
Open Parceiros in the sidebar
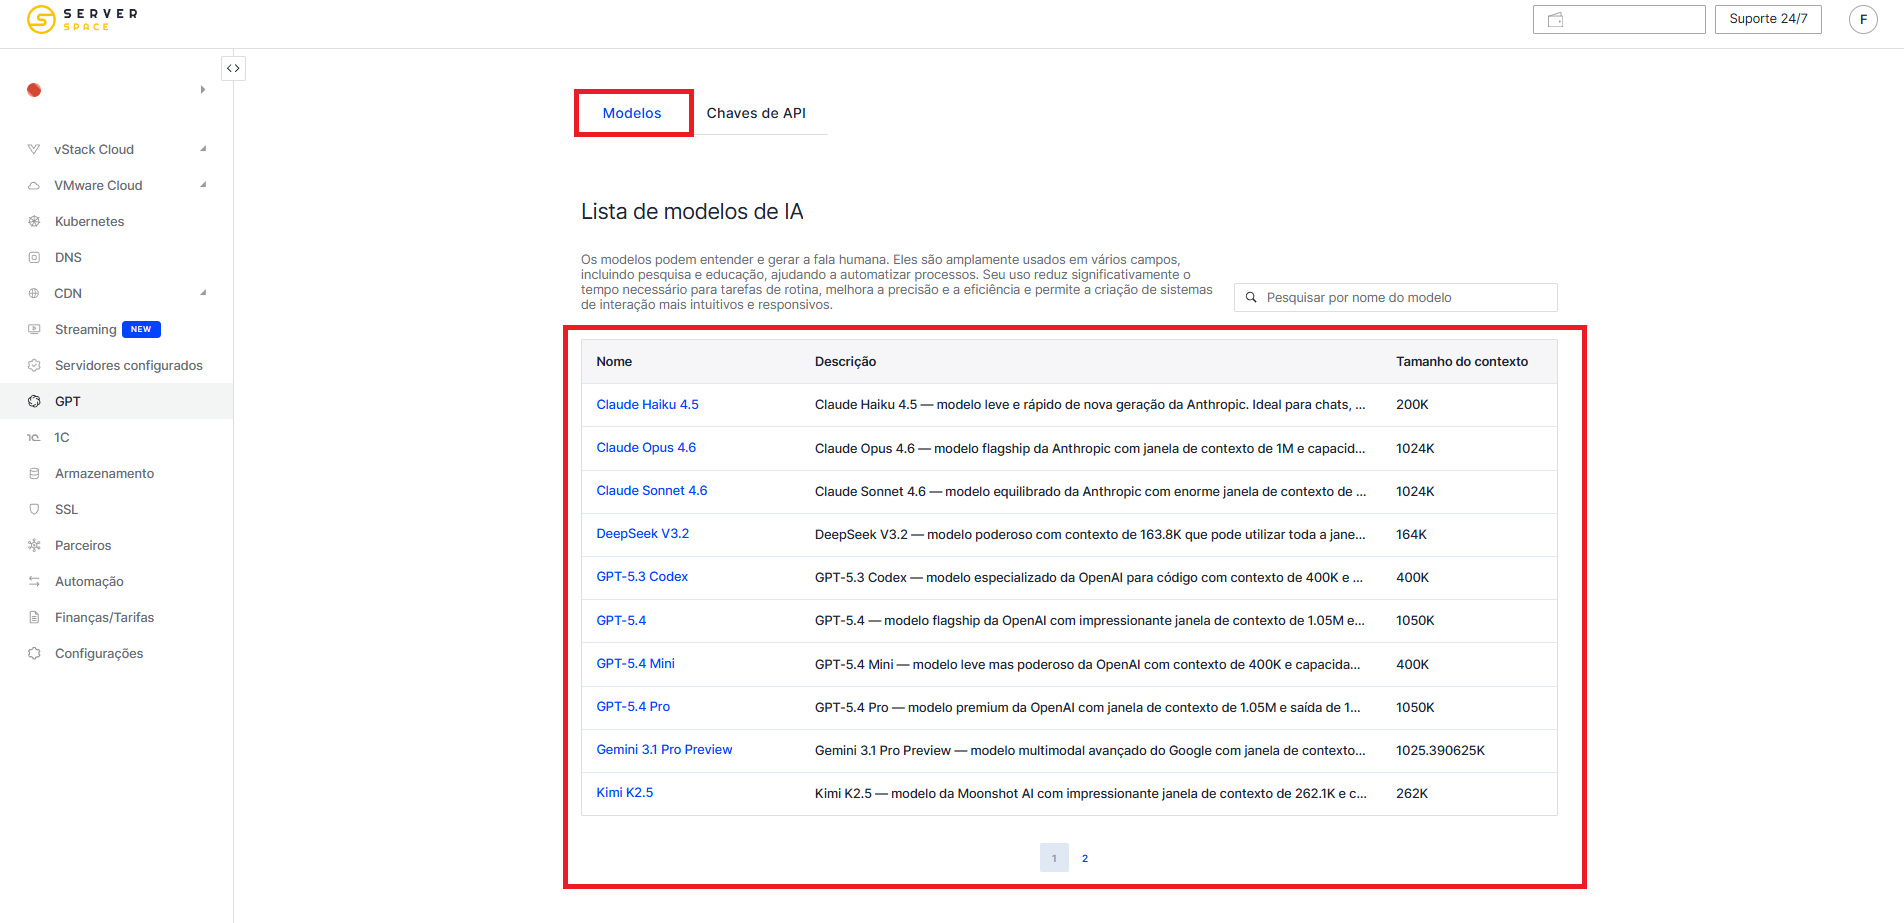[x=83, y=545]
